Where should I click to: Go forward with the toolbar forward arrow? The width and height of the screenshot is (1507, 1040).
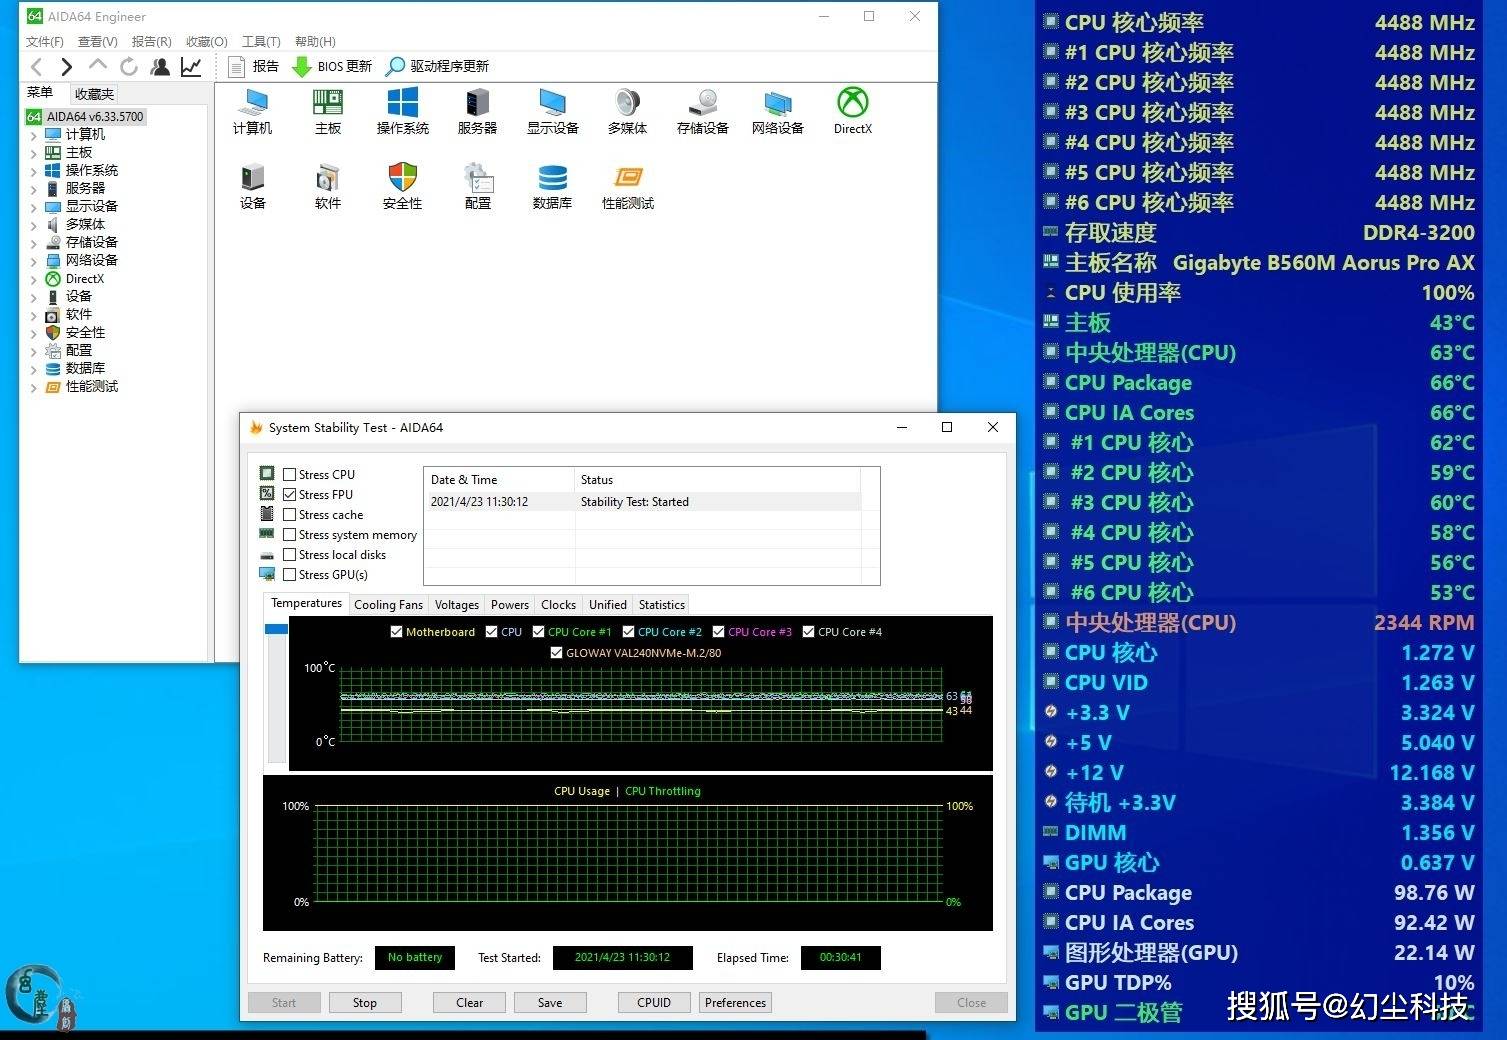click(x=66, y=67)
